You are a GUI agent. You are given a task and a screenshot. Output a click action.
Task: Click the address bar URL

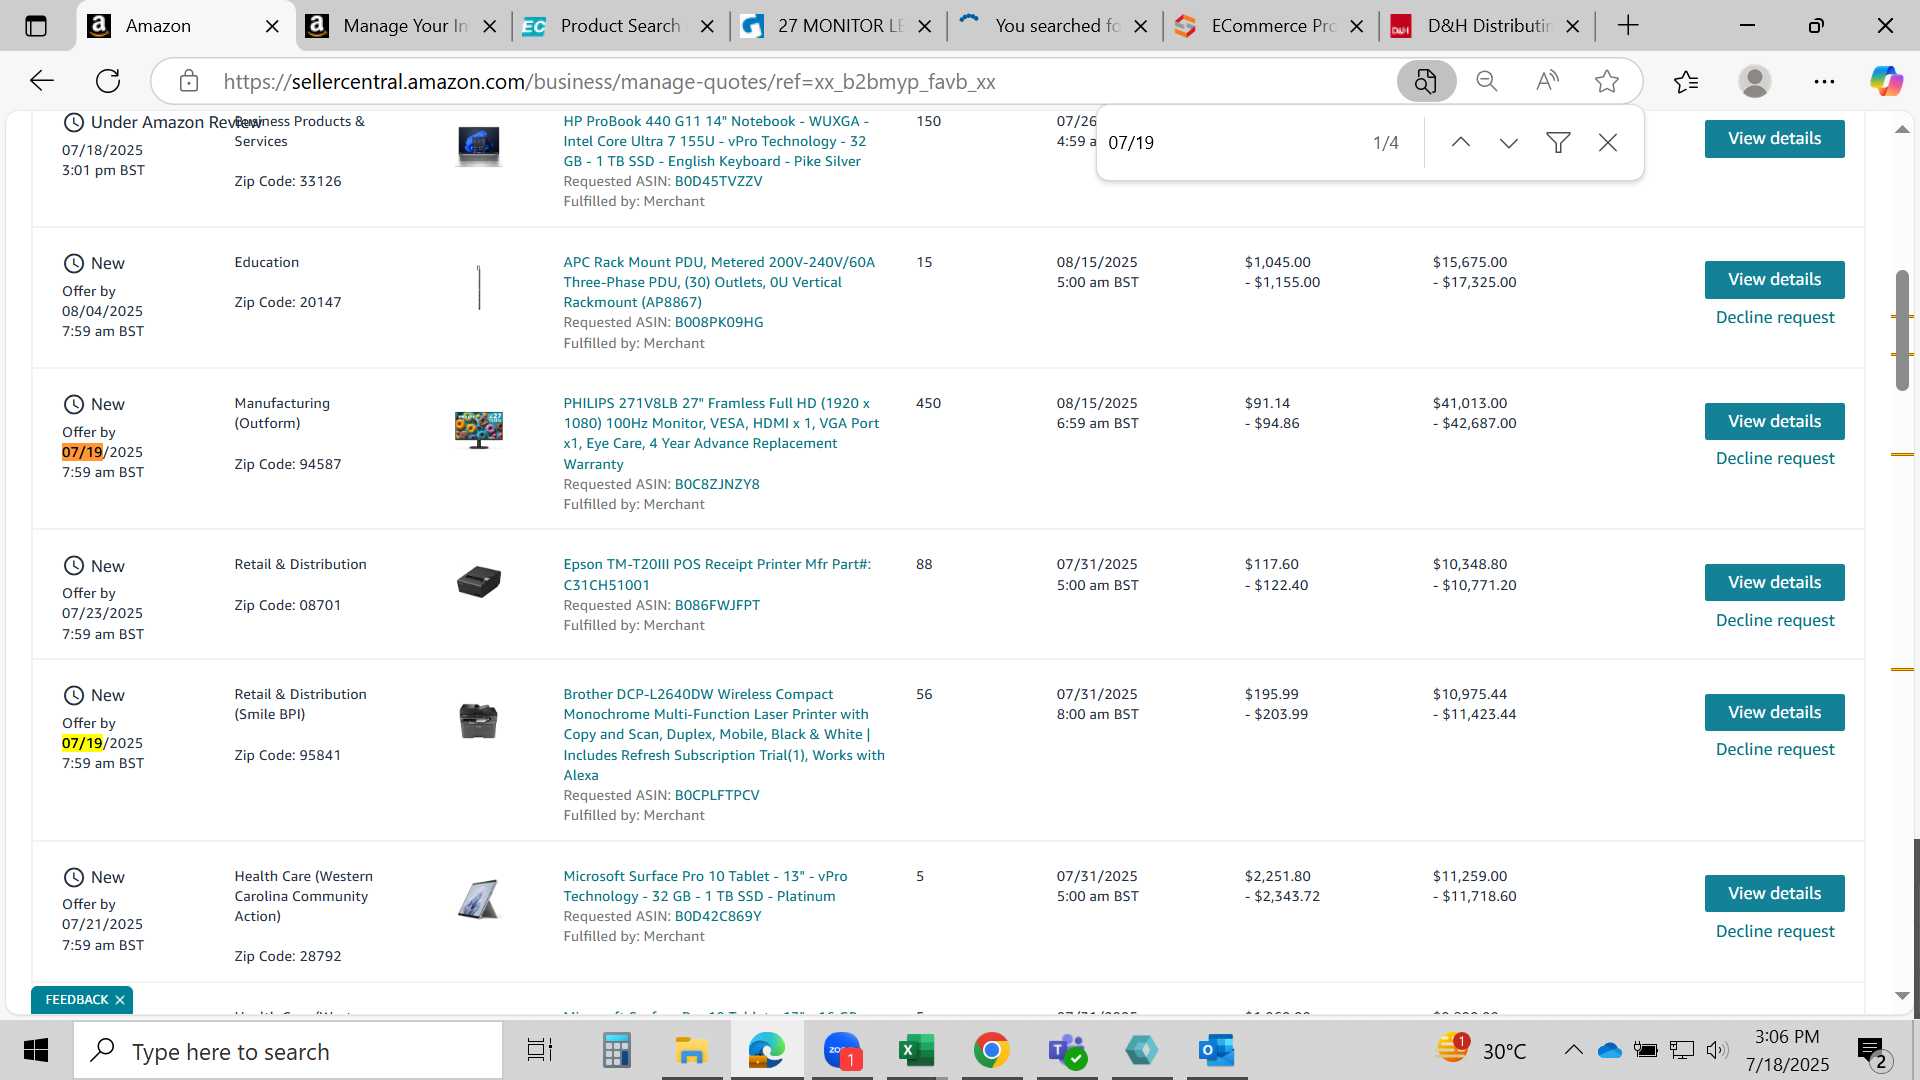click(609, 82)
